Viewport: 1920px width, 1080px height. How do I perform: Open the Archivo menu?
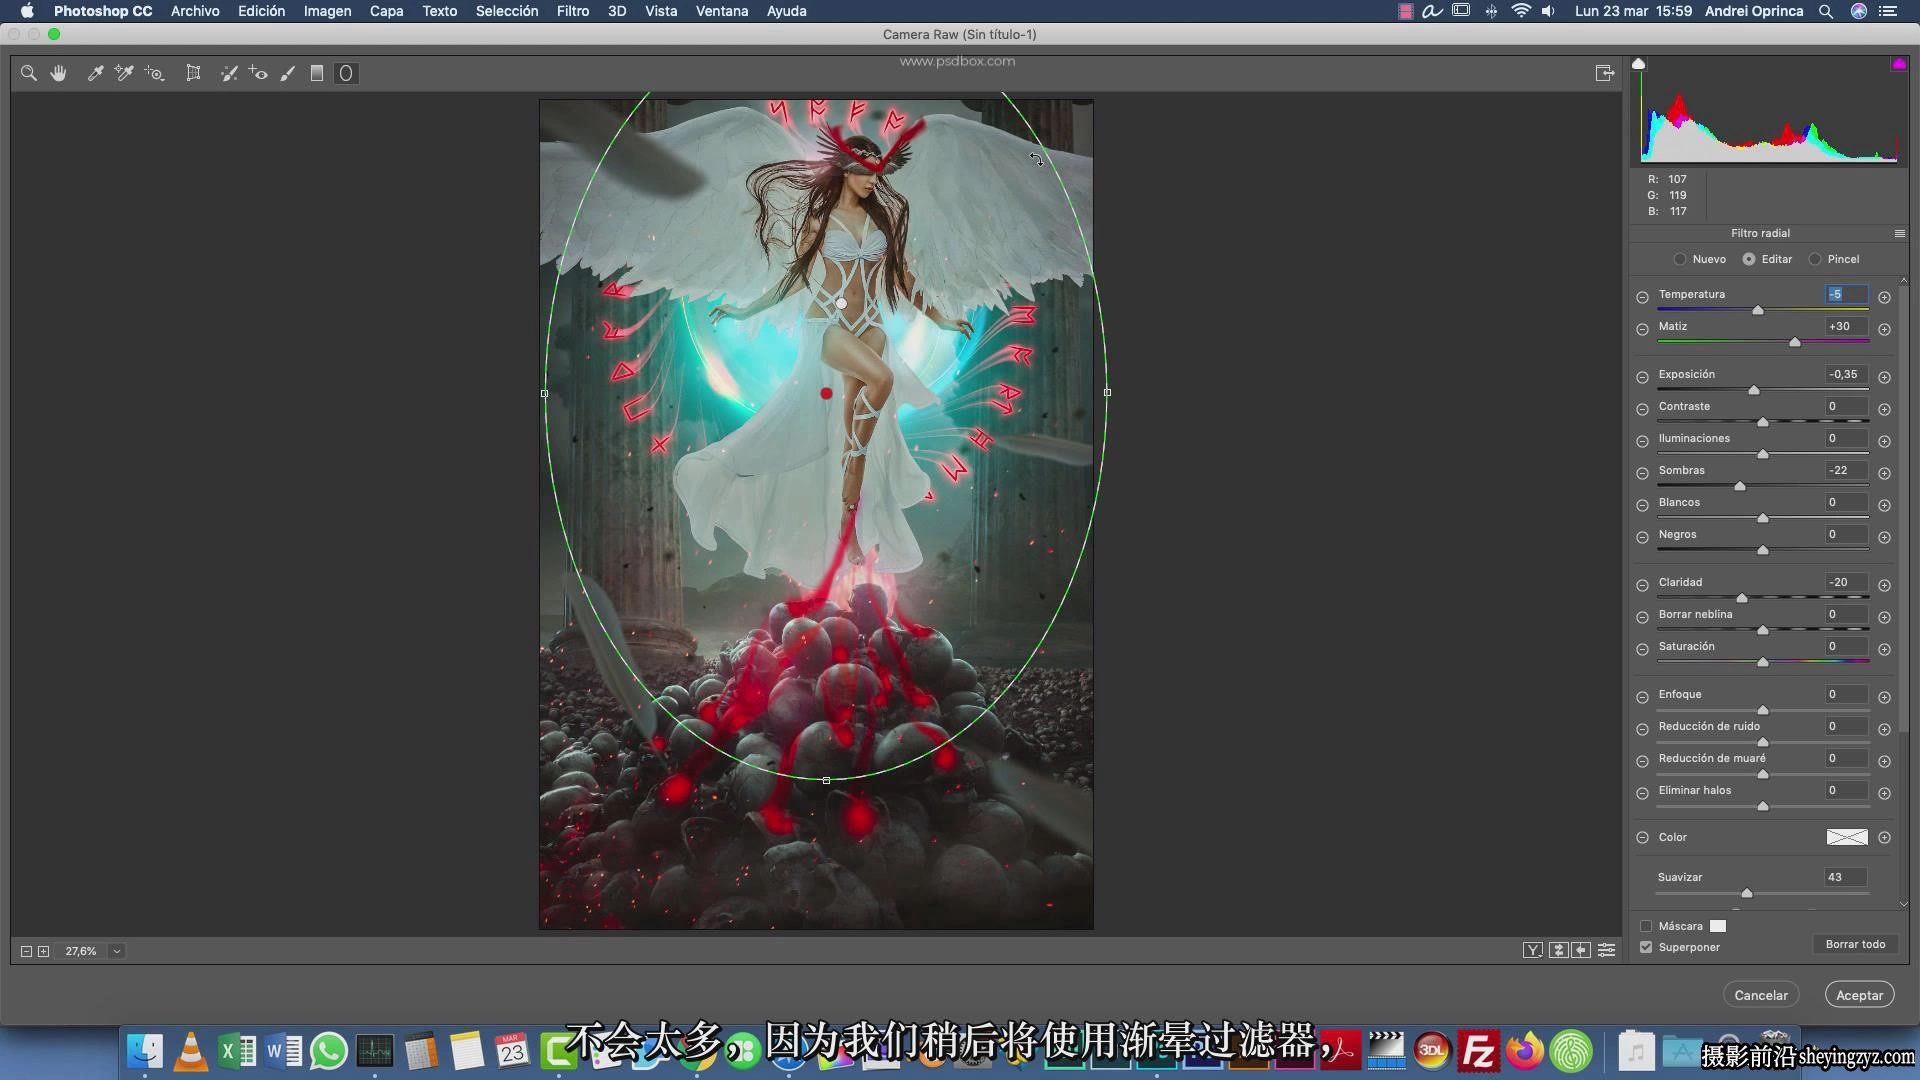pyautogui.click(x=195, y=11)
